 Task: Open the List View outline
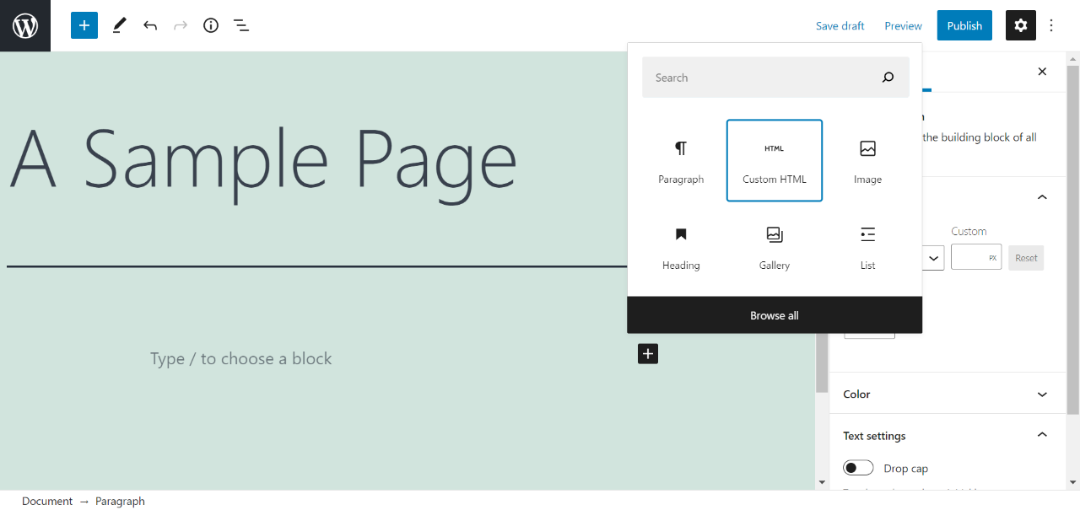point(241,25)
